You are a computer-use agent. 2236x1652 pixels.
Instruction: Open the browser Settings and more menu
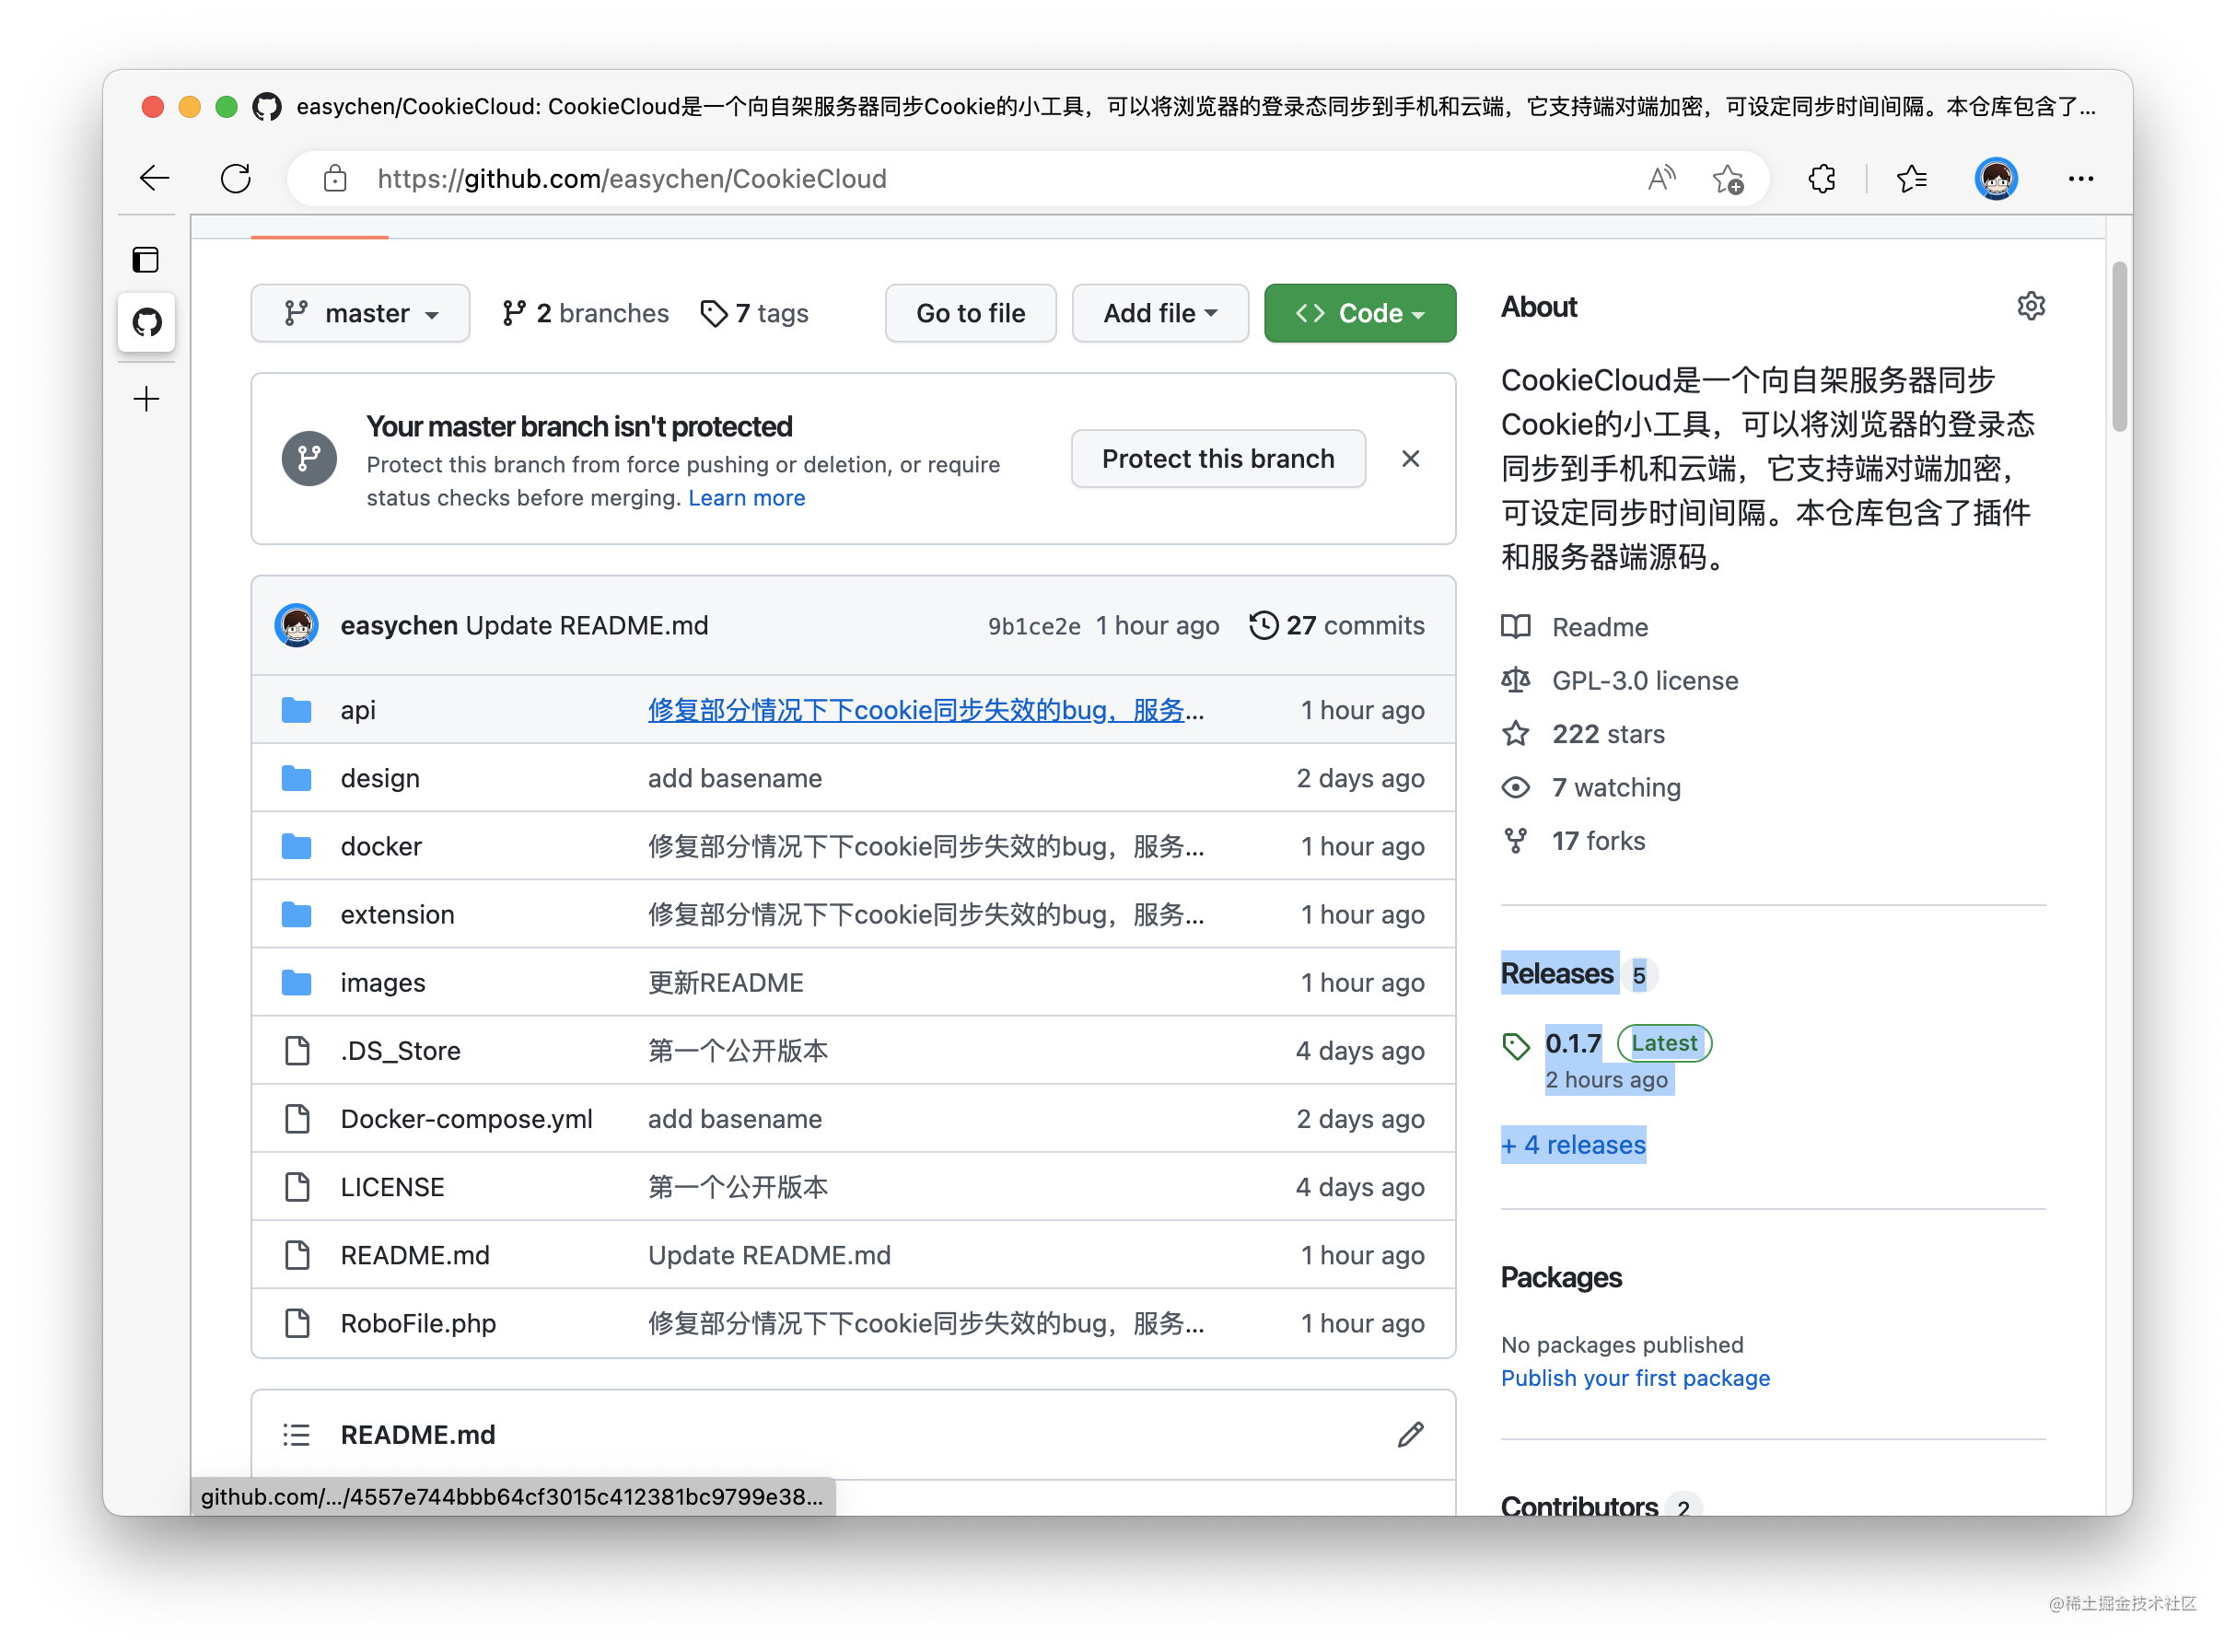coord(2081,178)
